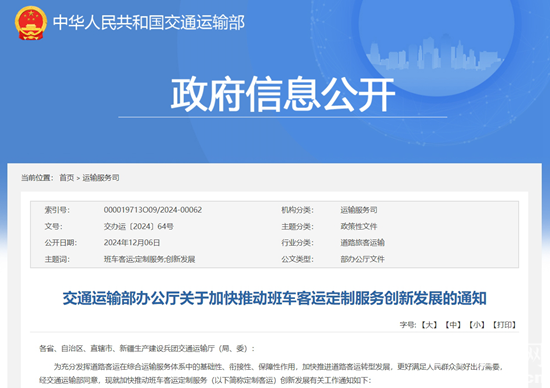This screenshot has width=550, height=388.
Task: Click the 政府信息公开 banner heading
Action: [283, 94]
